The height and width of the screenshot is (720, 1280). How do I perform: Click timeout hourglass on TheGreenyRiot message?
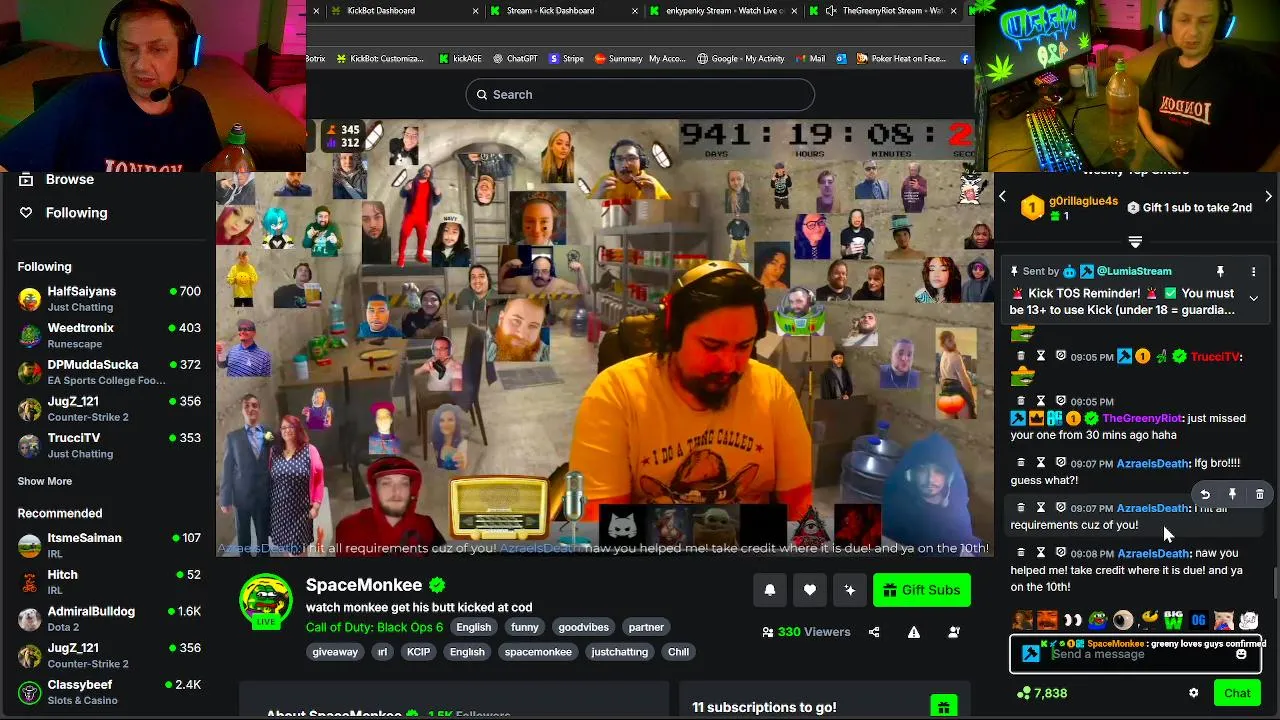click(1041, 401)
